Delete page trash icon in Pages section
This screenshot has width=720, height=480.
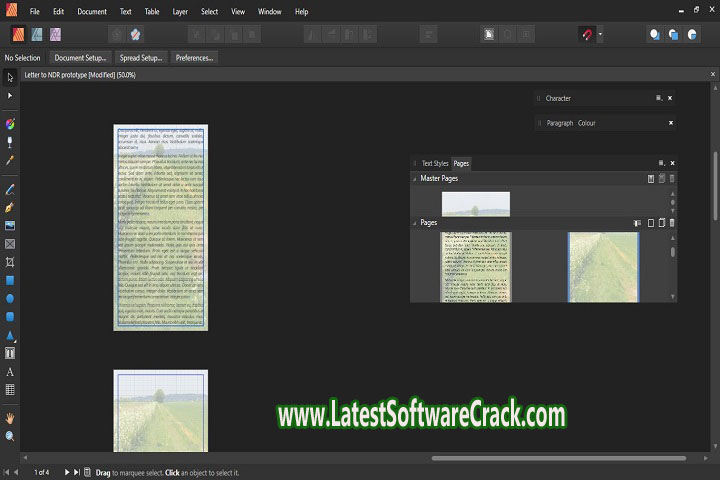672,223
